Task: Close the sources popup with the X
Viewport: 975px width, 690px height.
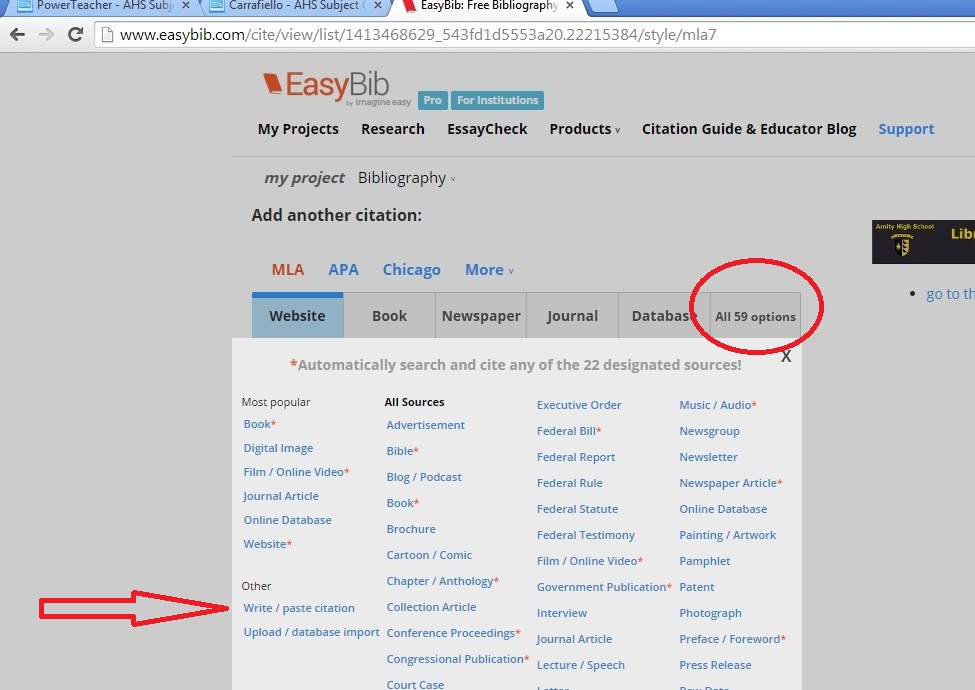Action: [x=786, y=356]
